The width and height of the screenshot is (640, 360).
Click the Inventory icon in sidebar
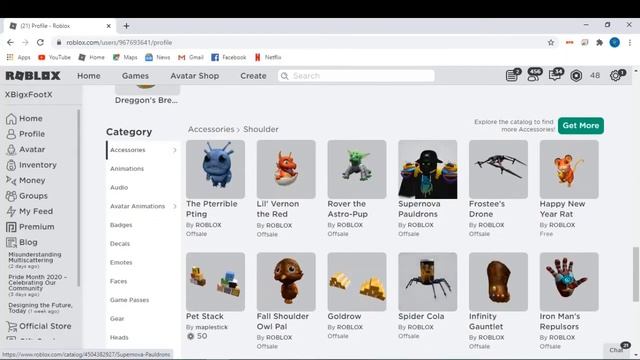pos(11,165)
